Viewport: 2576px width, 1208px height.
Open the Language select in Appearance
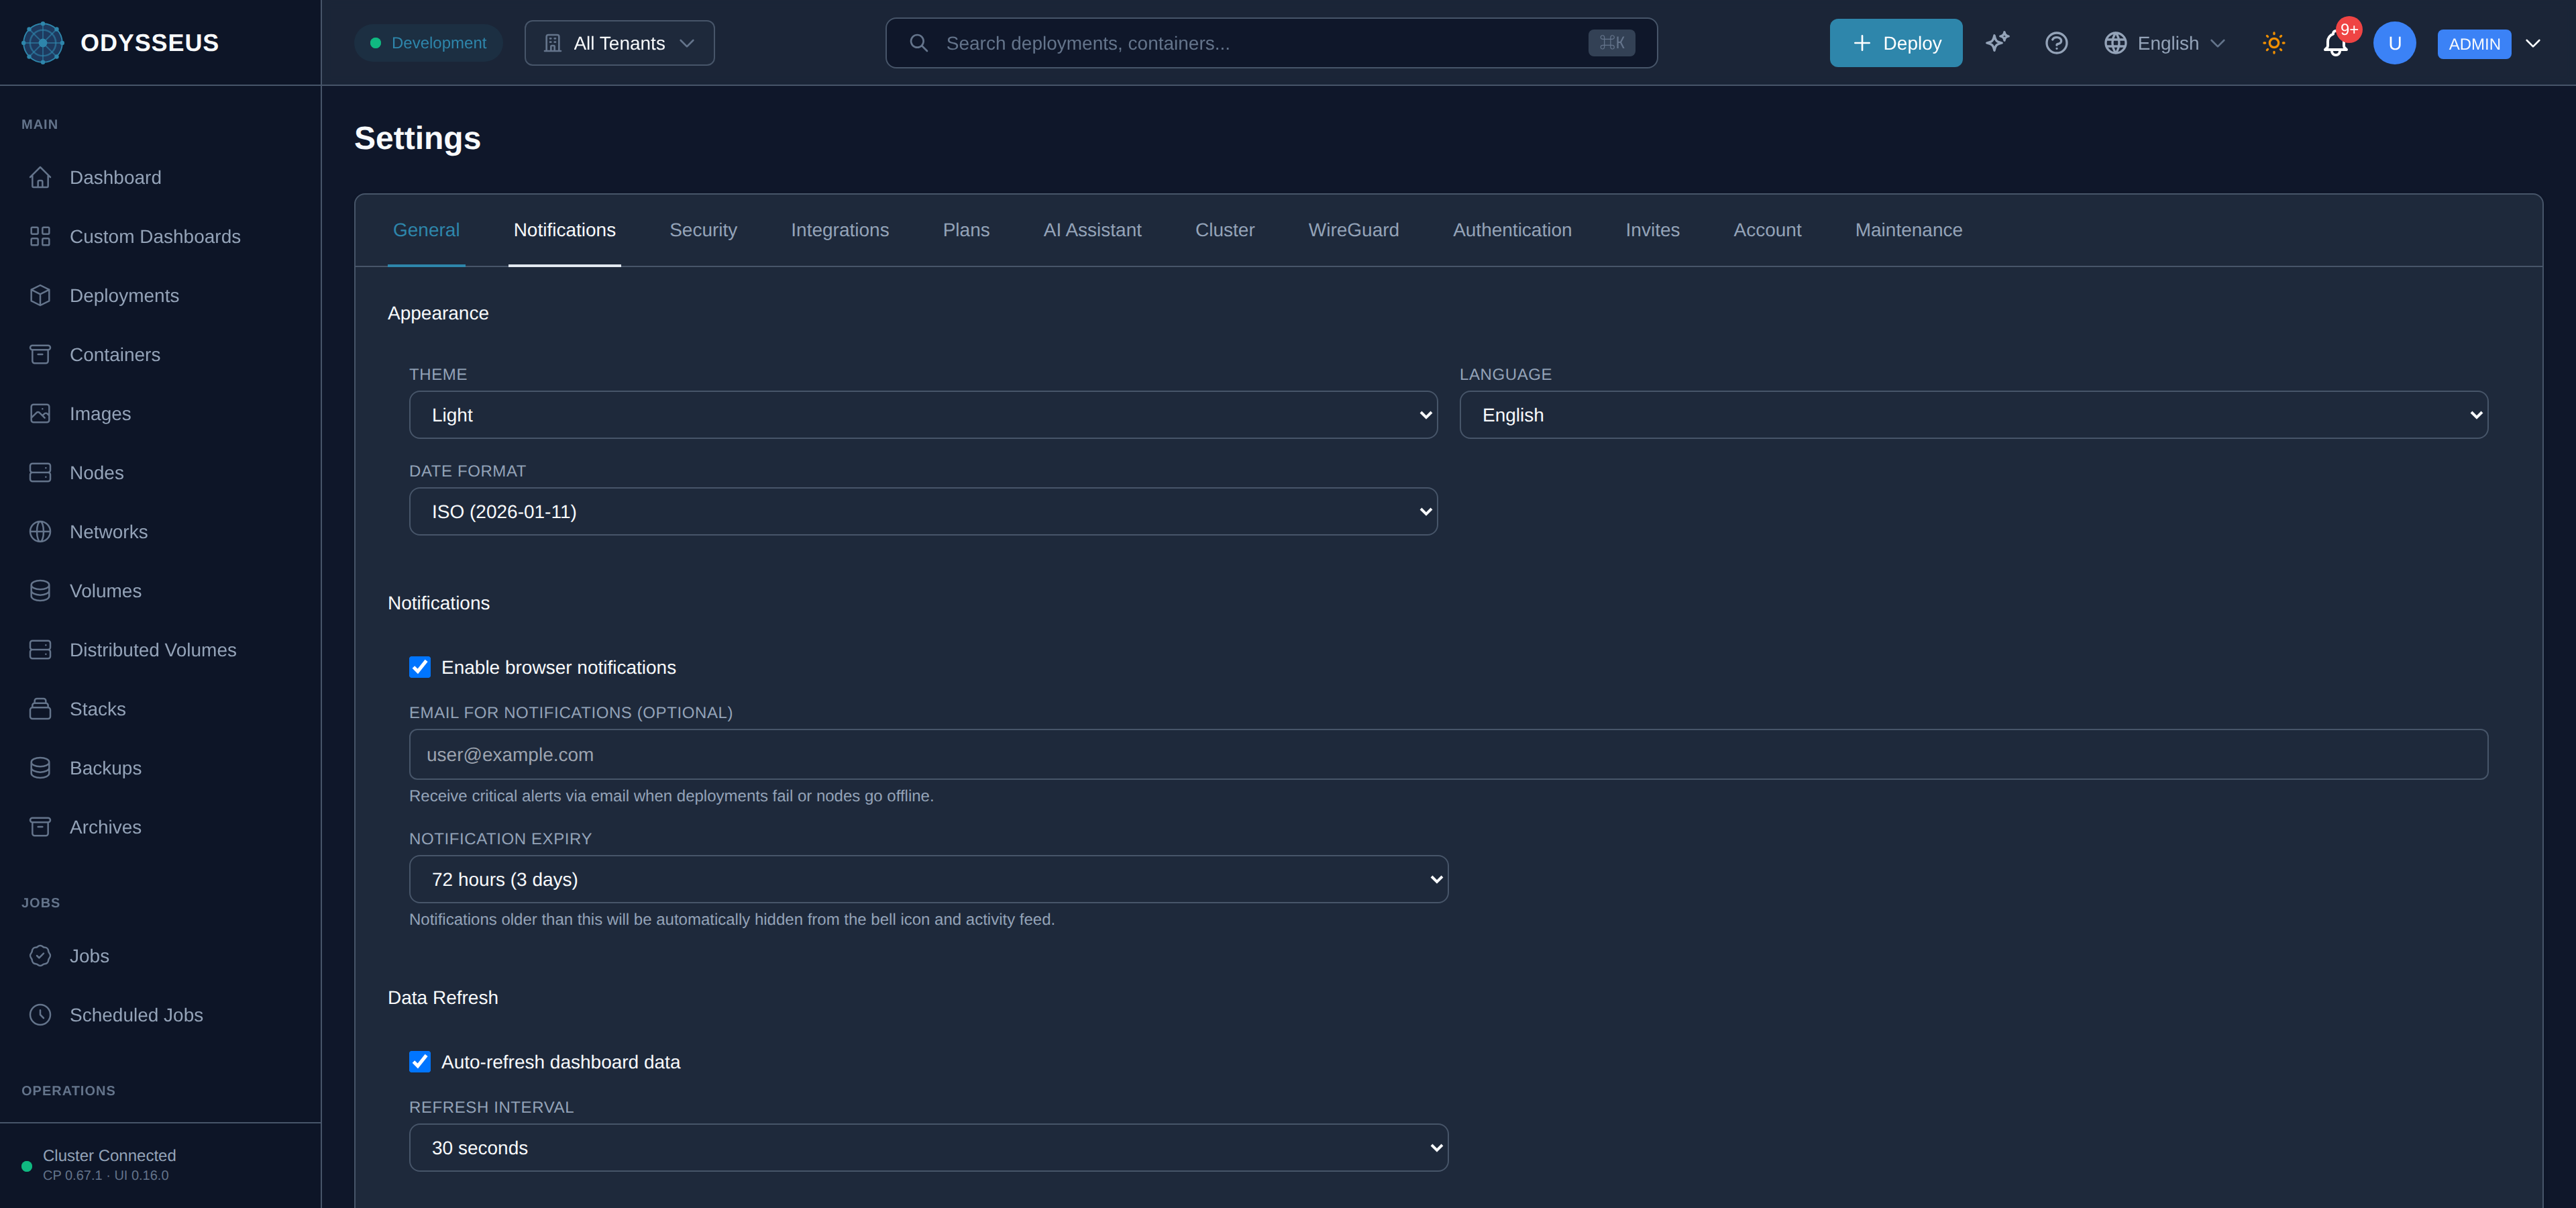pos(1973,414)
